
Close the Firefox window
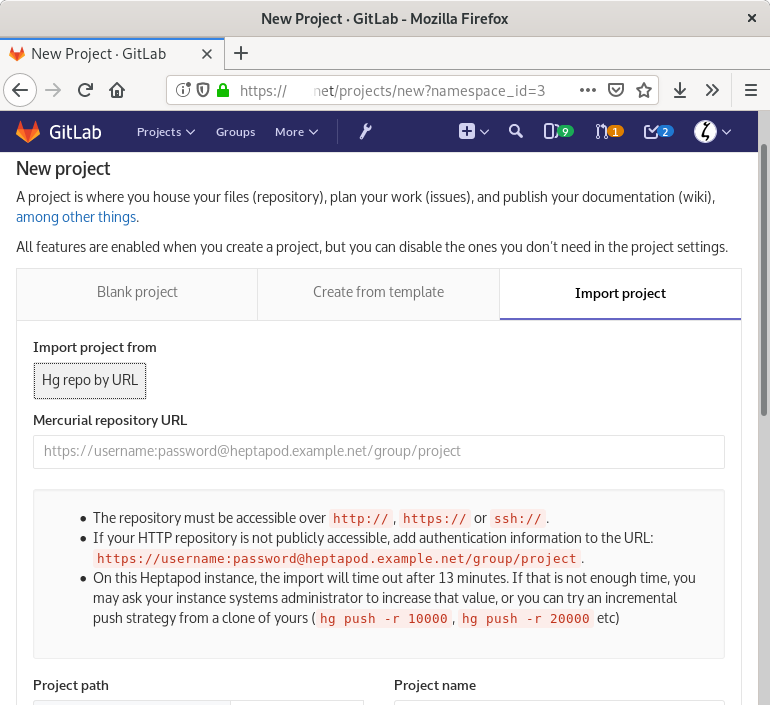click(x=751, y=18)
